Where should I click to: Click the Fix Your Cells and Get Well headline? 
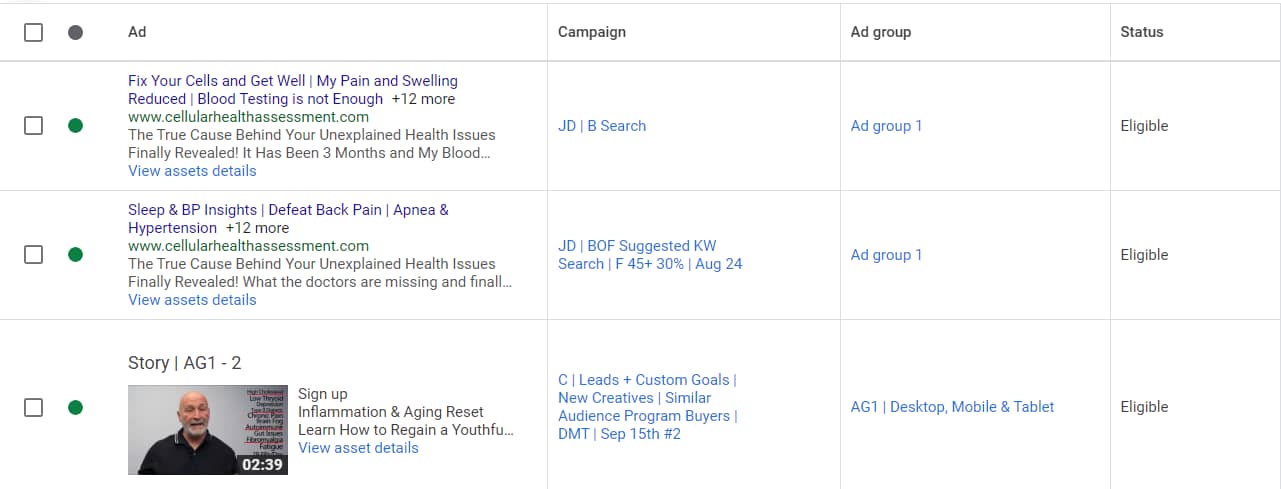[x=217, y=81]
